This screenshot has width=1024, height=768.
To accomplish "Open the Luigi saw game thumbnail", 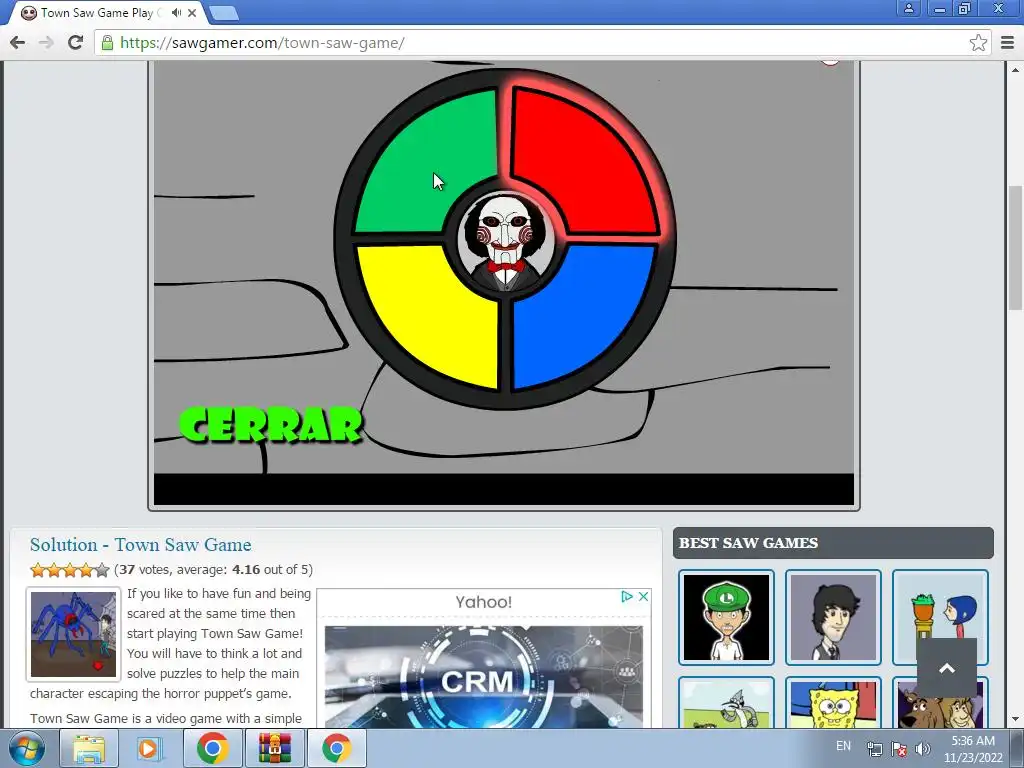I will click(x=726, y=617).
